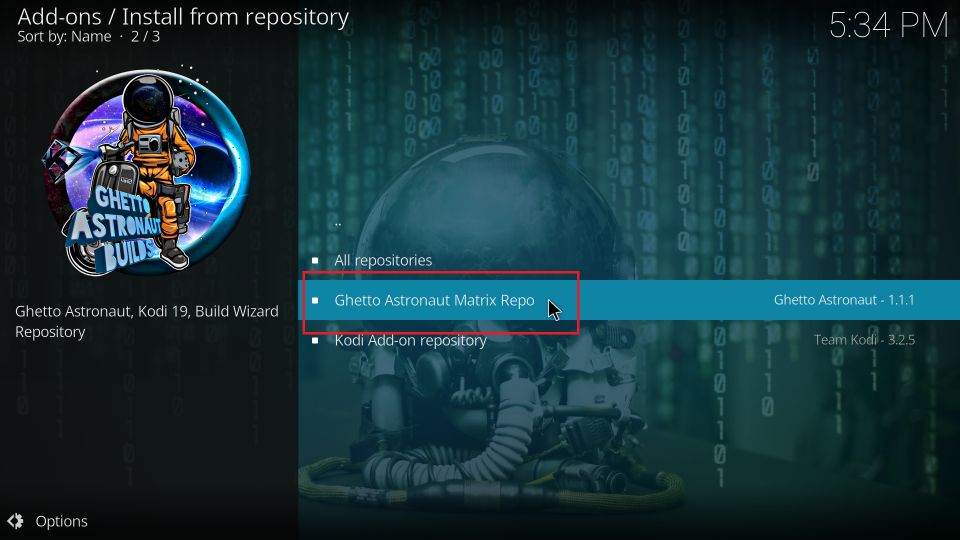The image size is (960, 540).
Task: Click the 'Sort by: Name' label
Action: (x=64, y=37)
